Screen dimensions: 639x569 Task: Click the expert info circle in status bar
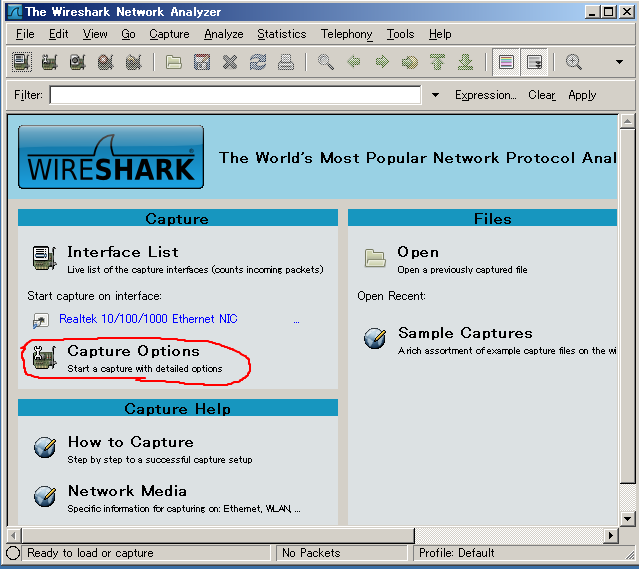tap(13, 553)
